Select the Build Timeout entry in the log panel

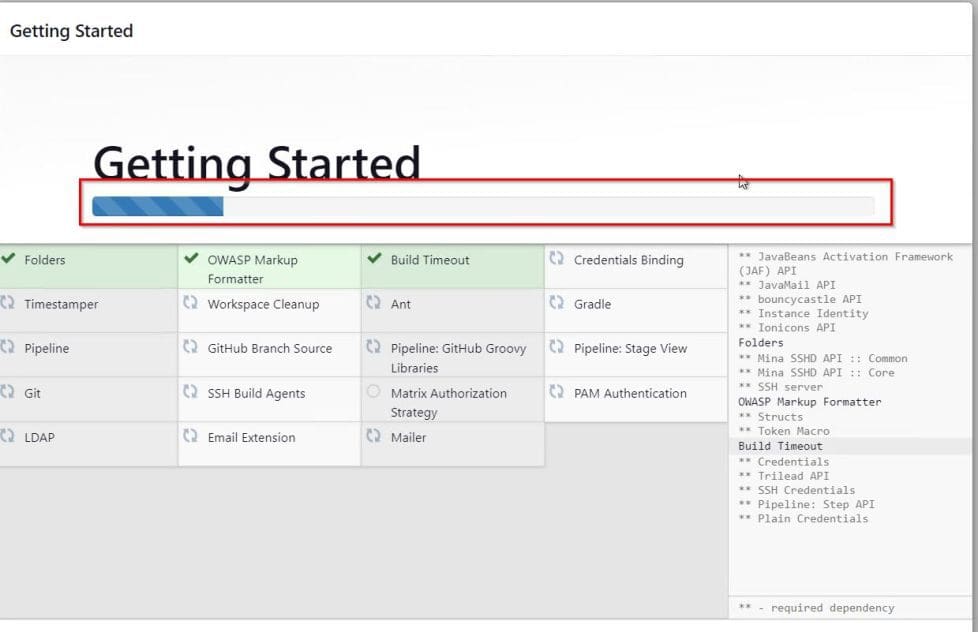(x=780, y=446)
